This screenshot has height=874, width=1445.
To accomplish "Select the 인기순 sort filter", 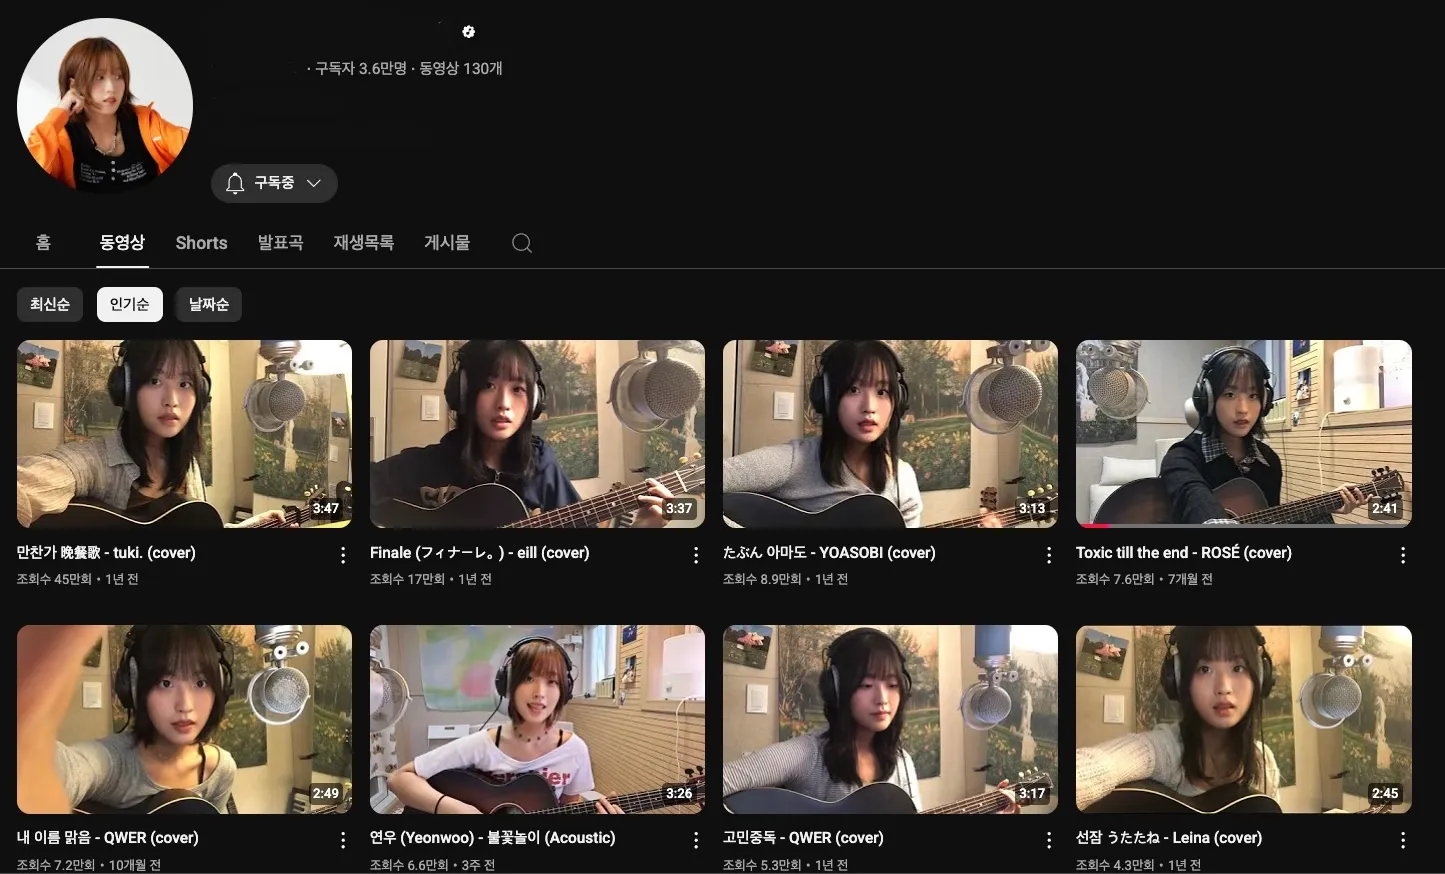I will pyautogui.click(x=129, y=304).
